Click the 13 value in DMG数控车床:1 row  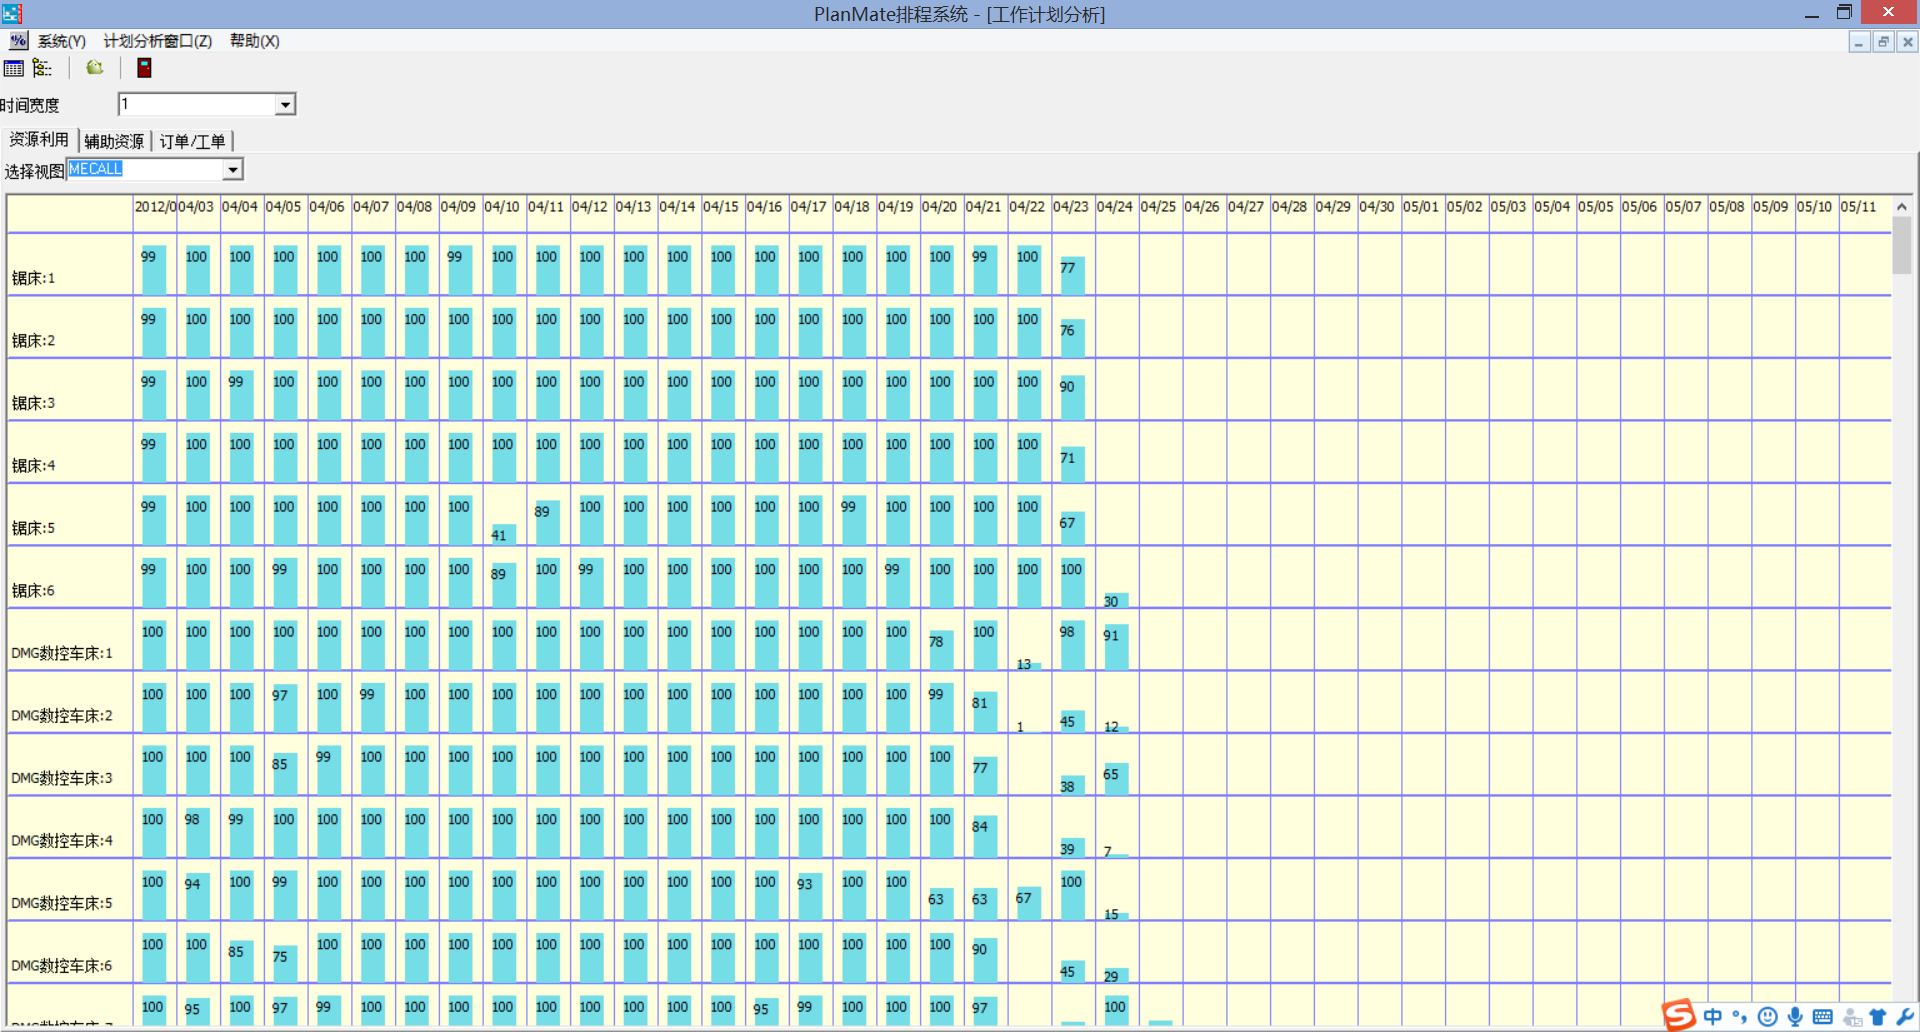click(1025, 664)
